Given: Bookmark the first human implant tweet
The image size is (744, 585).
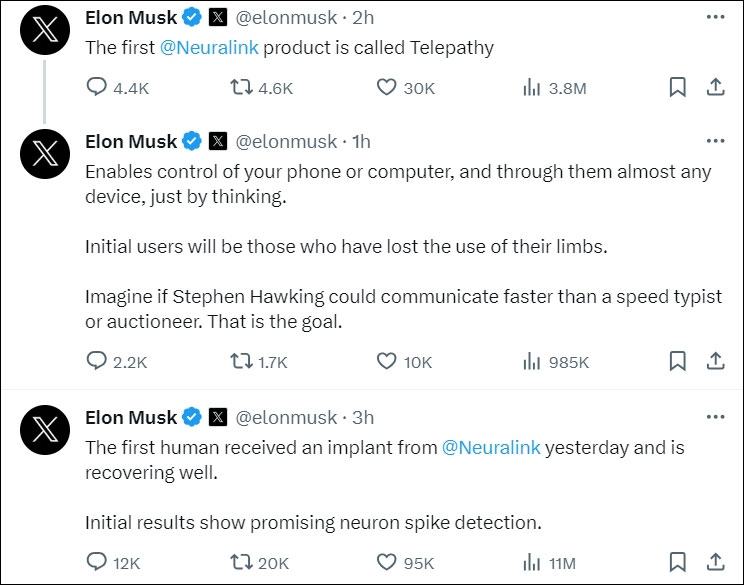Looking at the screenshot, I should (x=677, y=562).
